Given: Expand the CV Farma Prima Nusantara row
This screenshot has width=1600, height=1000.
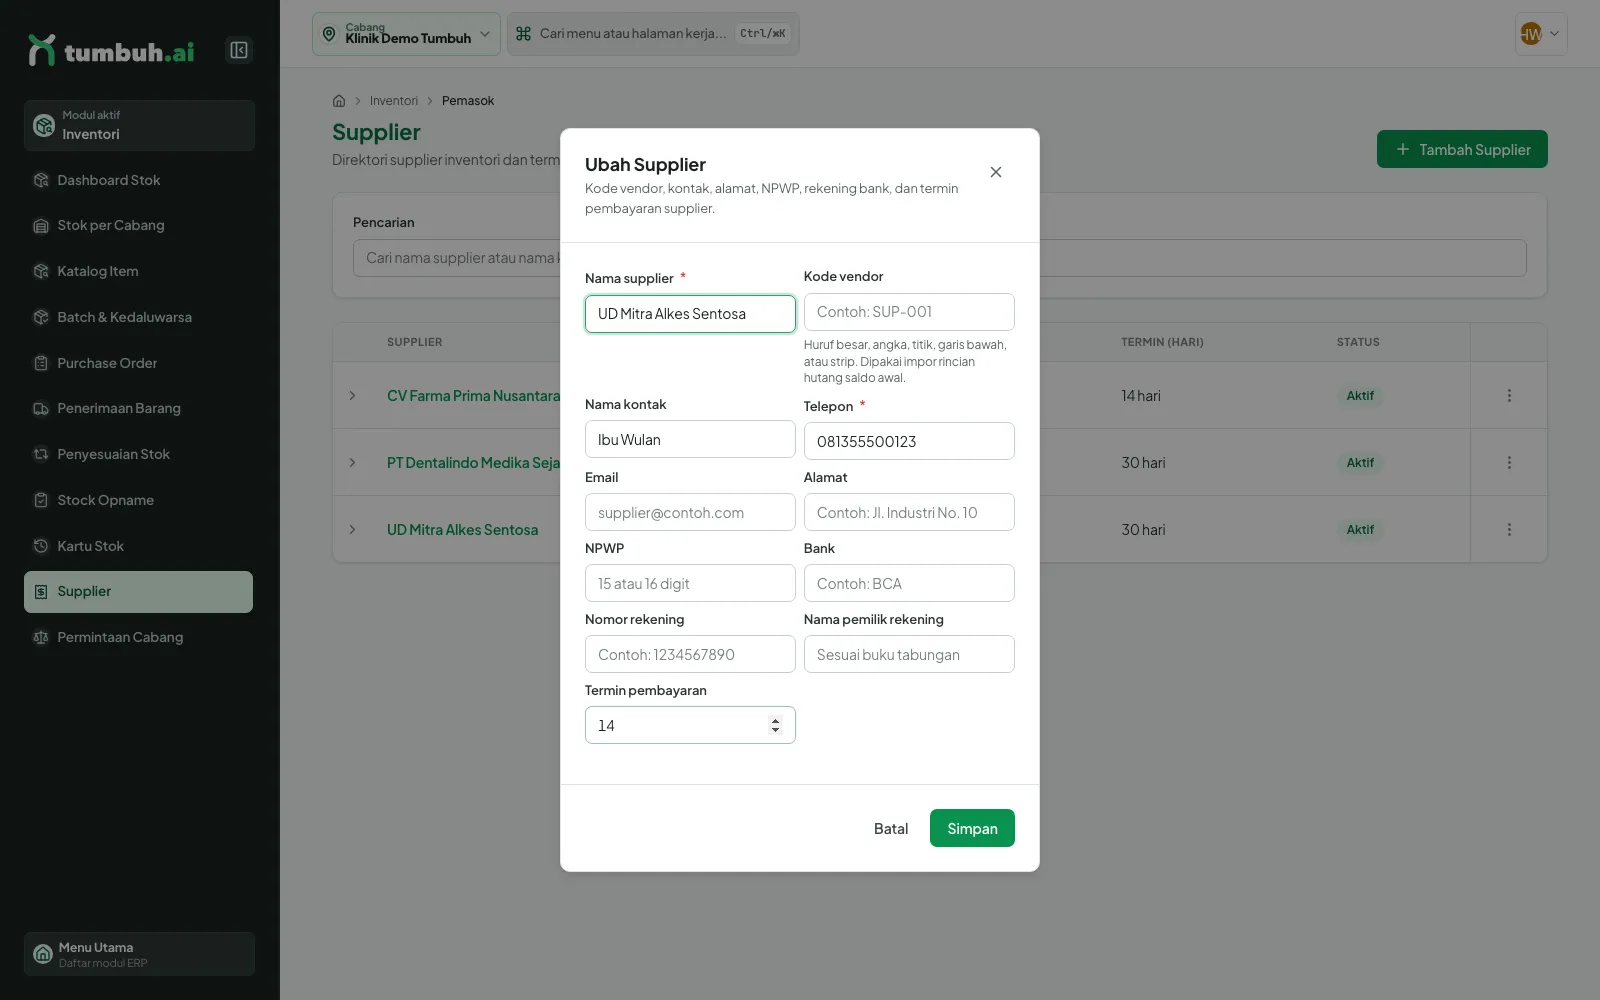Looking at the screenshot, I should point(352,396).
